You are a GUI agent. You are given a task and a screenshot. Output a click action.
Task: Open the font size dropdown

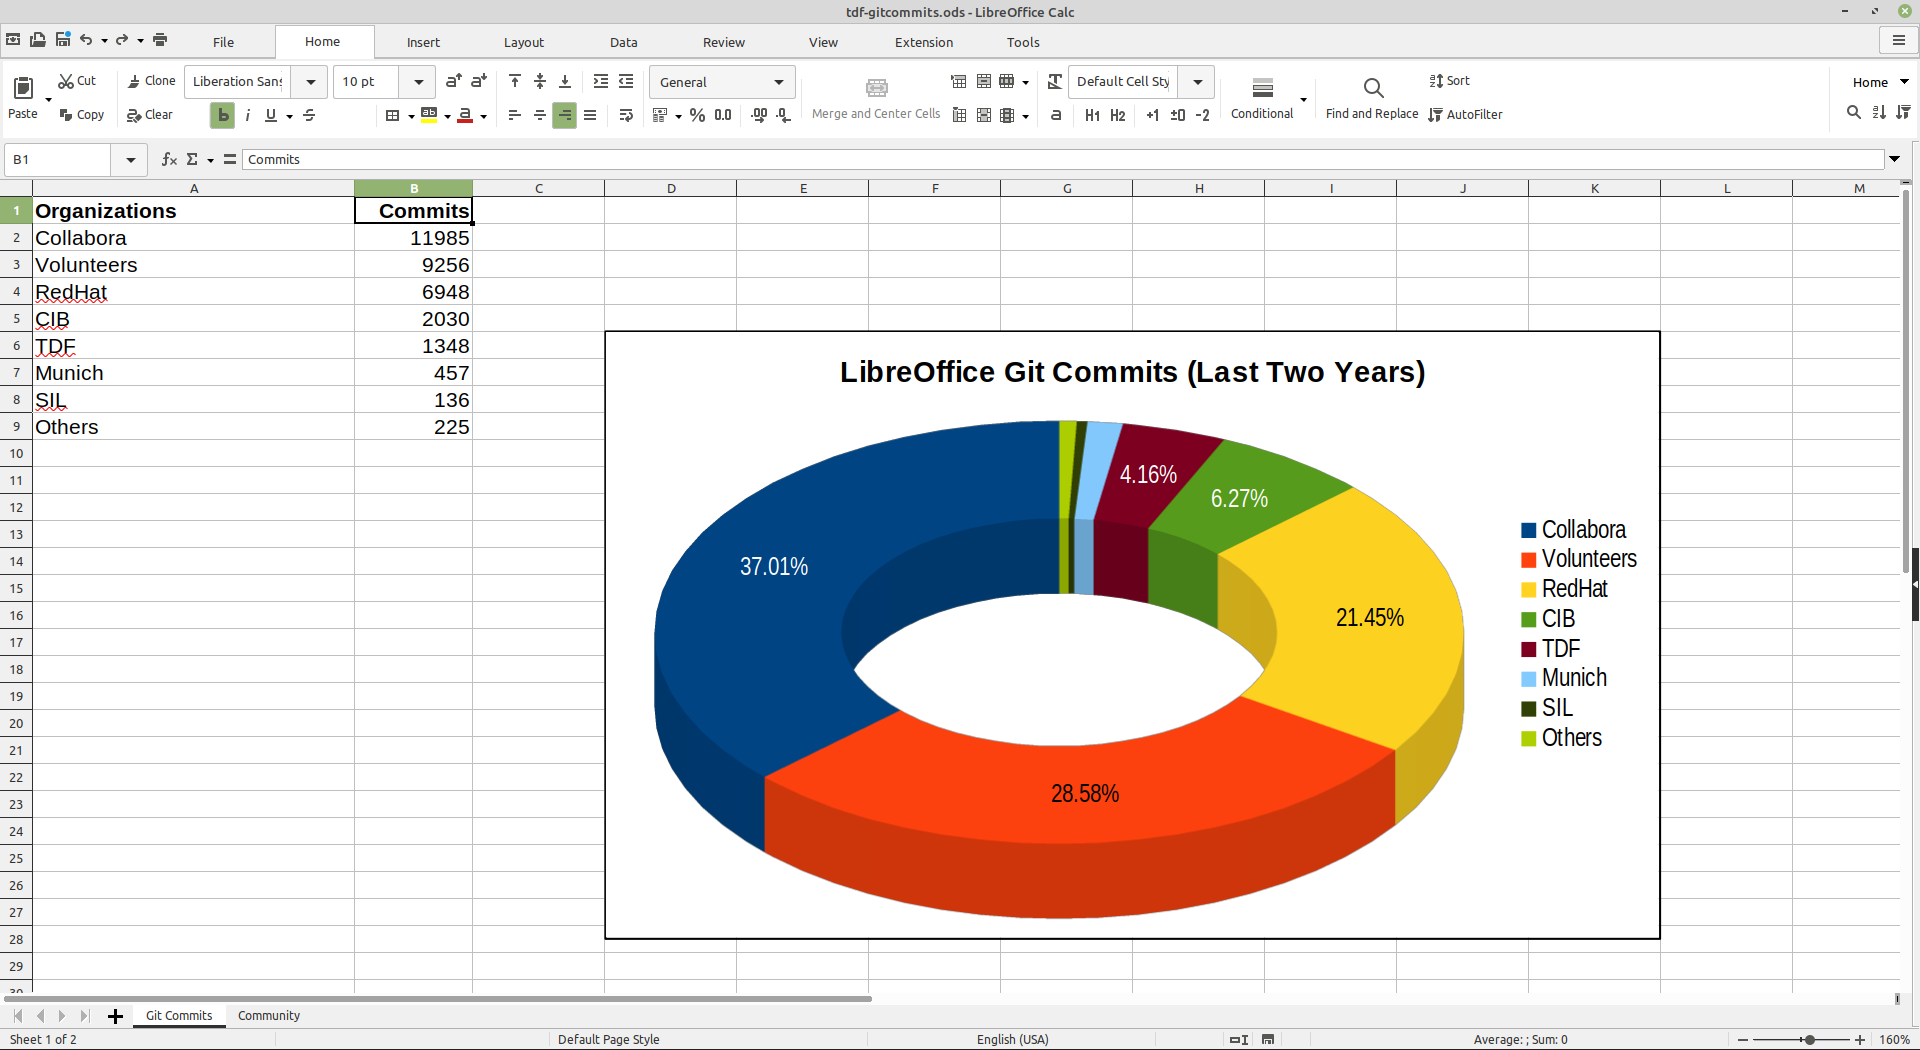pos(419,82)
